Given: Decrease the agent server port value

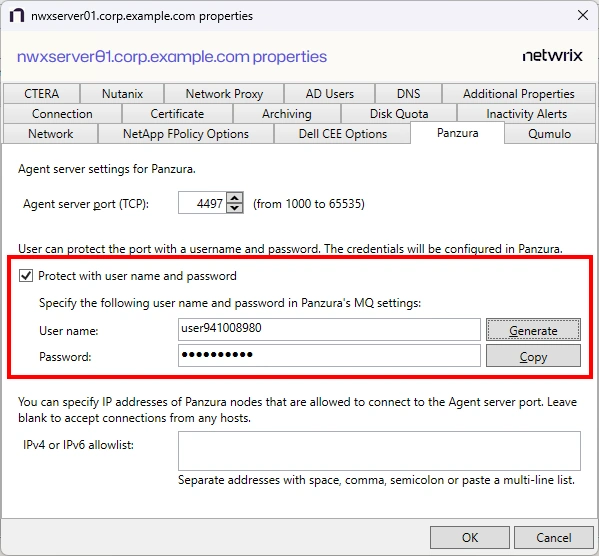Looking at the screenshot, I should tap(235, 208).
